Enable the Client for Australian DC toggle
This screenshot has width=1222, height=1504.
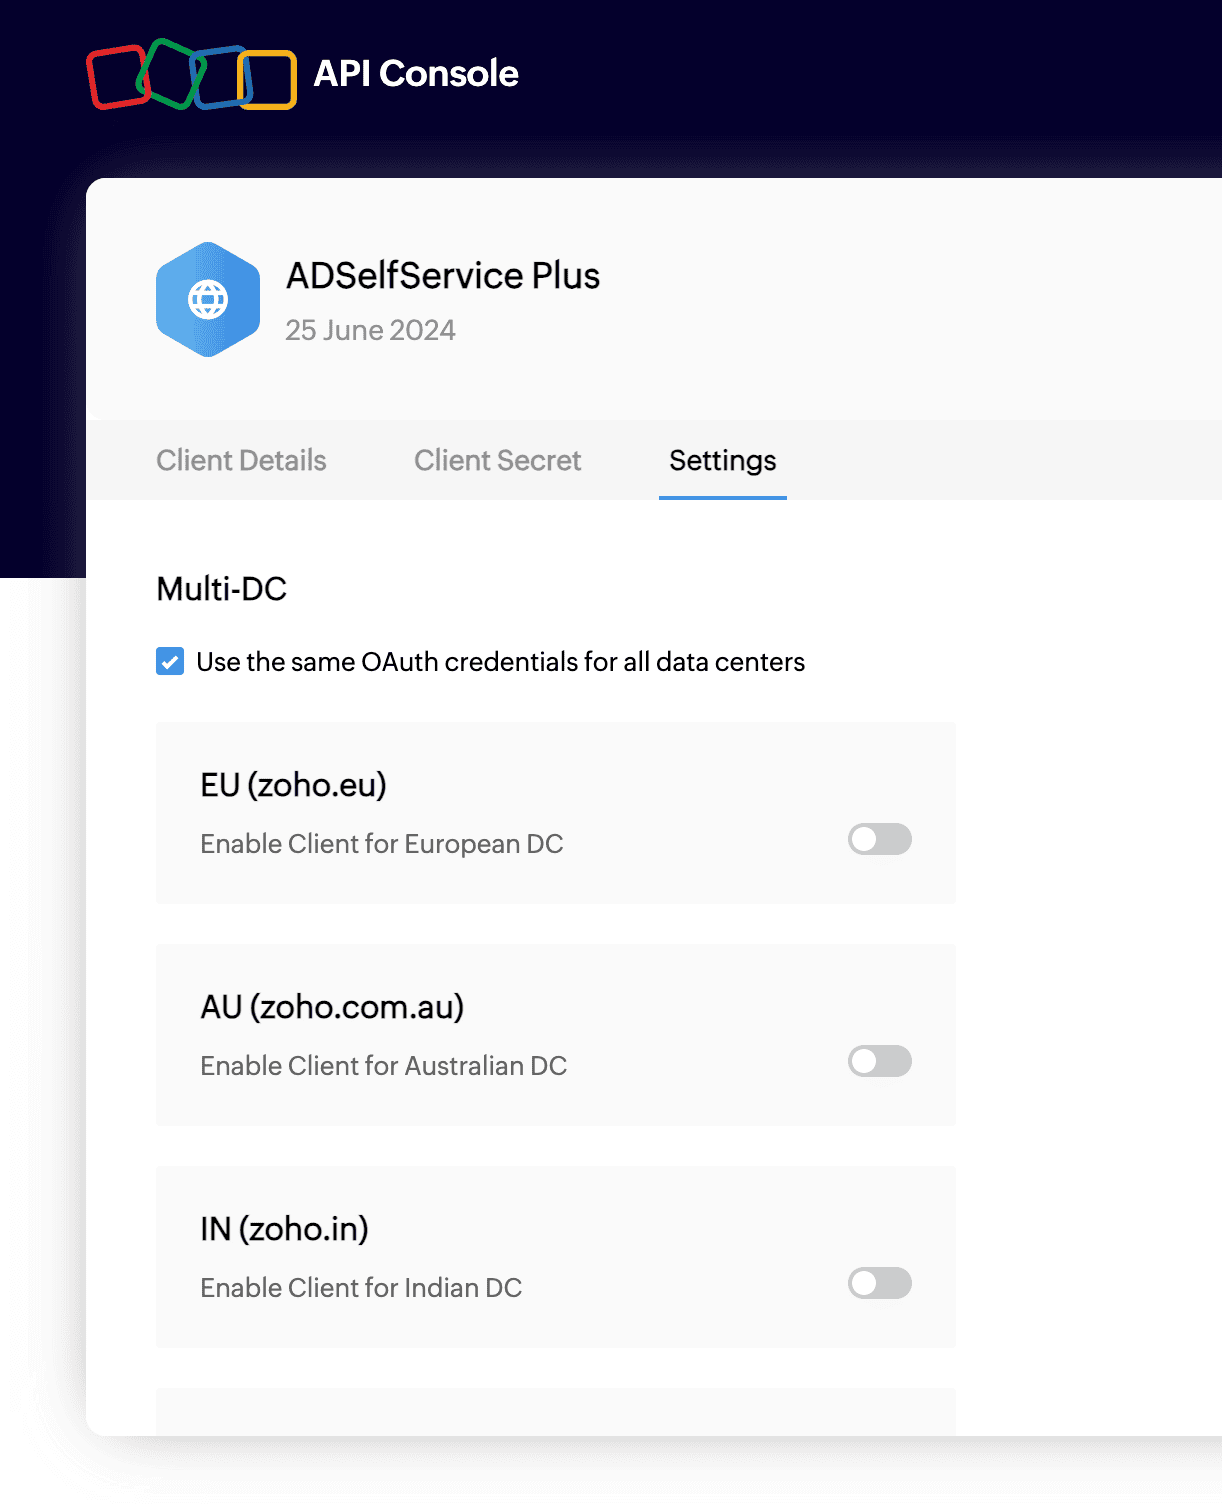pos(878,1061)
